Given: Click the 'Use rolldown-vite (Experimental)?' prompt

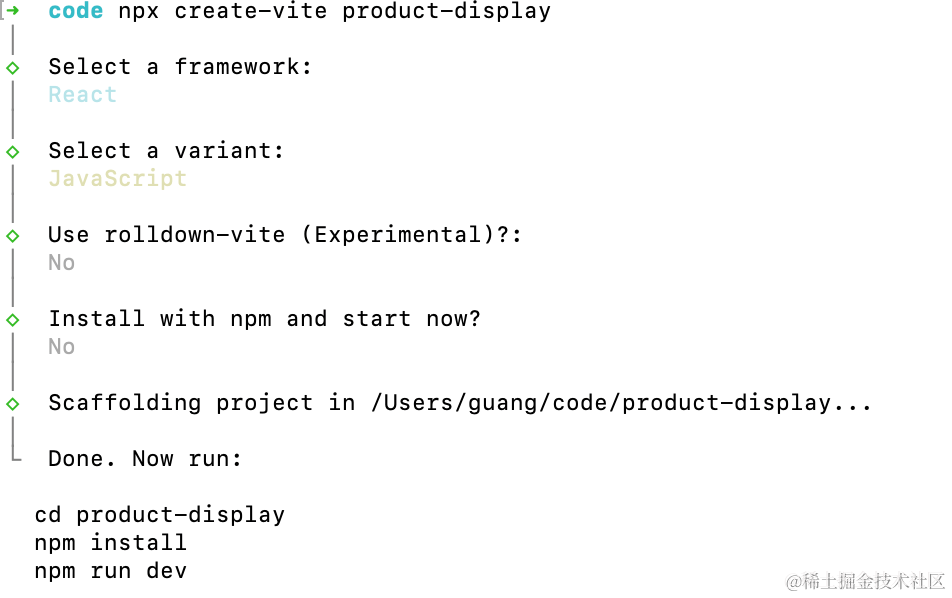Looking at the screenshot, I should click(285, 235).
